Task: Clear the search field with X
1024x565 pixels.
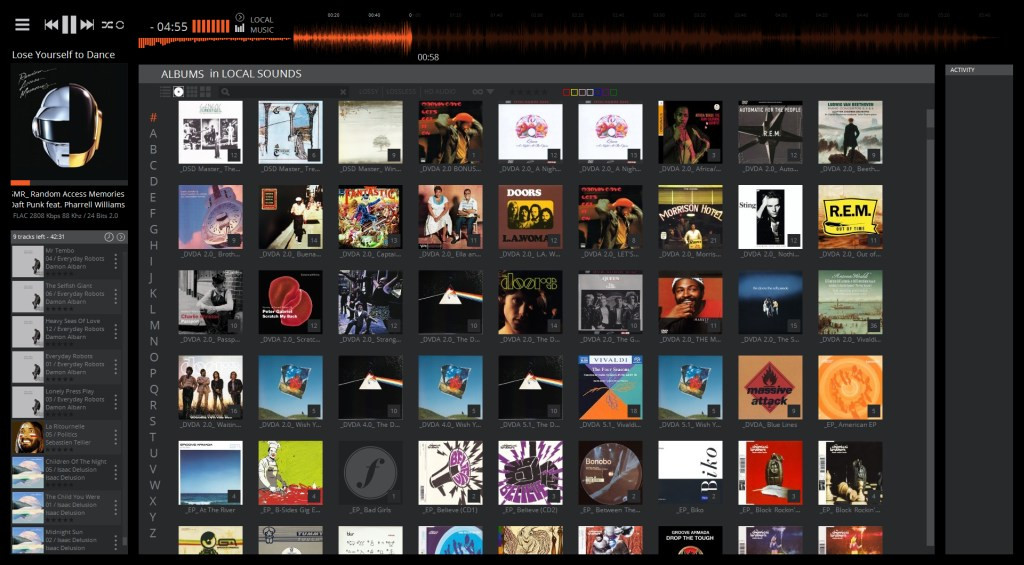Action: [x=344, y=92]
